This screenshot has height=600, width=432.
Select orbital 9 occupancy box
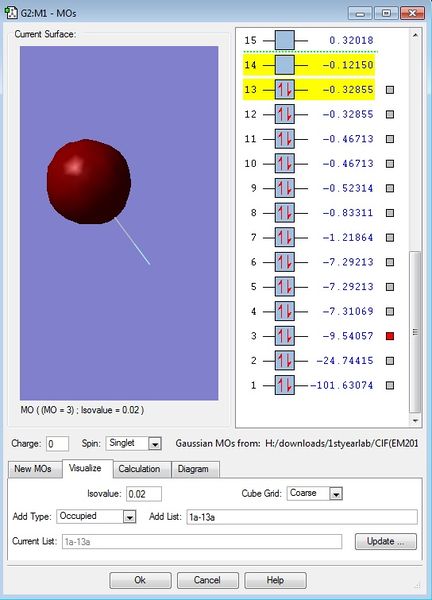point(285,188)
